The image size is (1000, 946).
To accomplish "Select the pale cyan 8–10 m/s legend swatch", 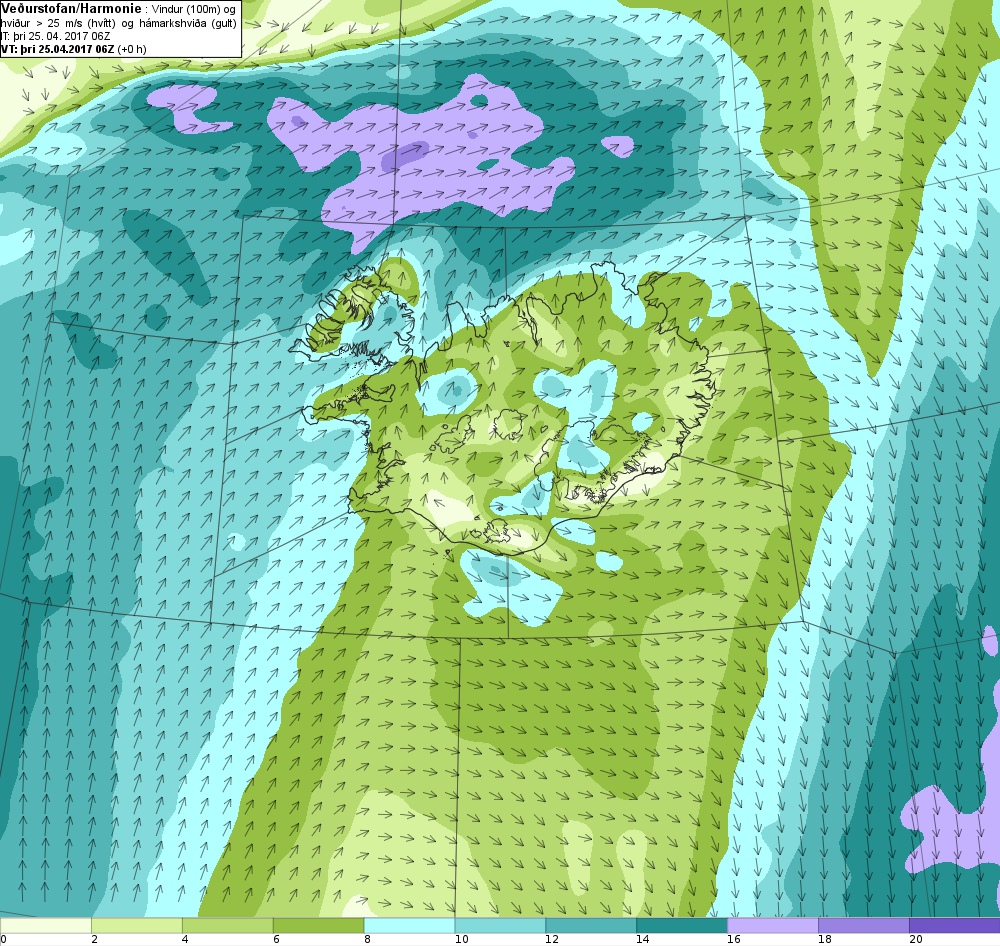I will pyautogui.click(x=409, y=924).
